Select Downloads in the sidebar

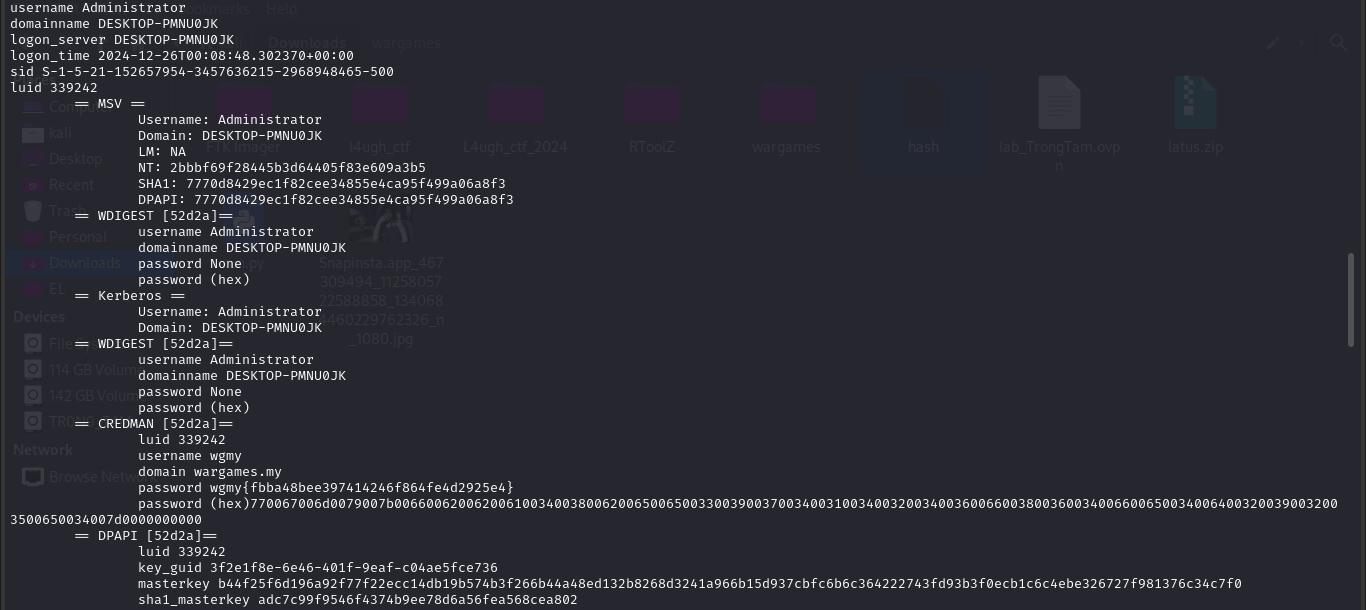(83, 263)
